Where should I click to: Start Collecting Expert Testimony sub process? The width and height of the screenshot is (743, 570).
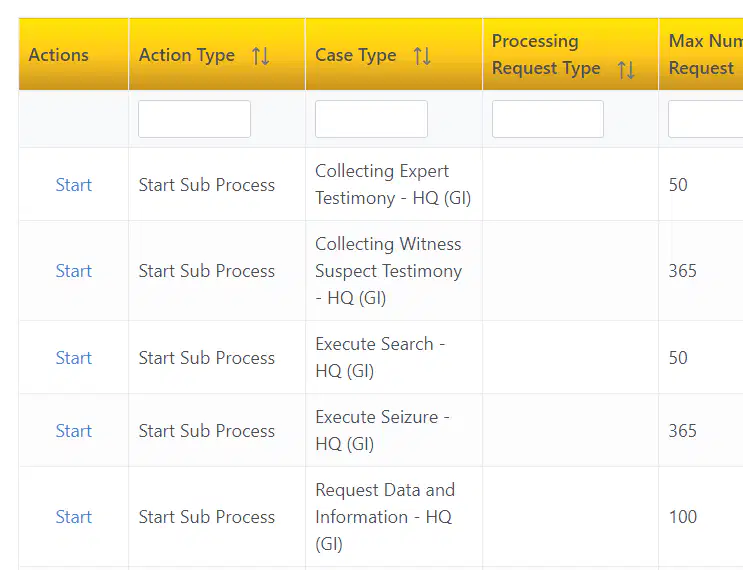click(x=73, y=185)
